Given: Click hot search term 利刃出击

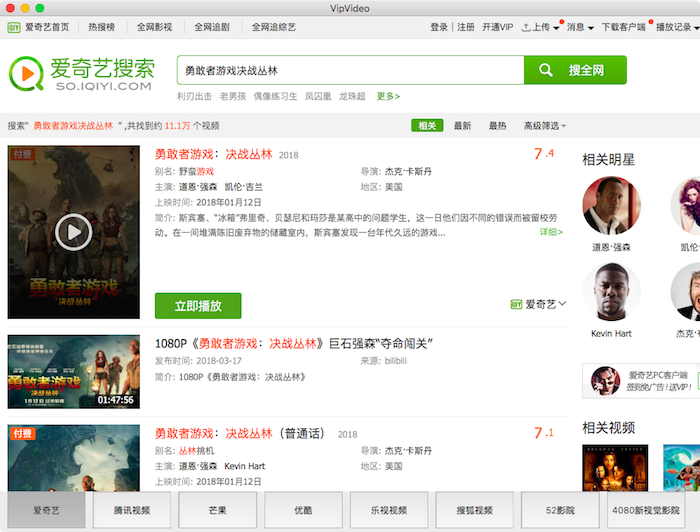Looking at the screenshot, I should (194, 96).
